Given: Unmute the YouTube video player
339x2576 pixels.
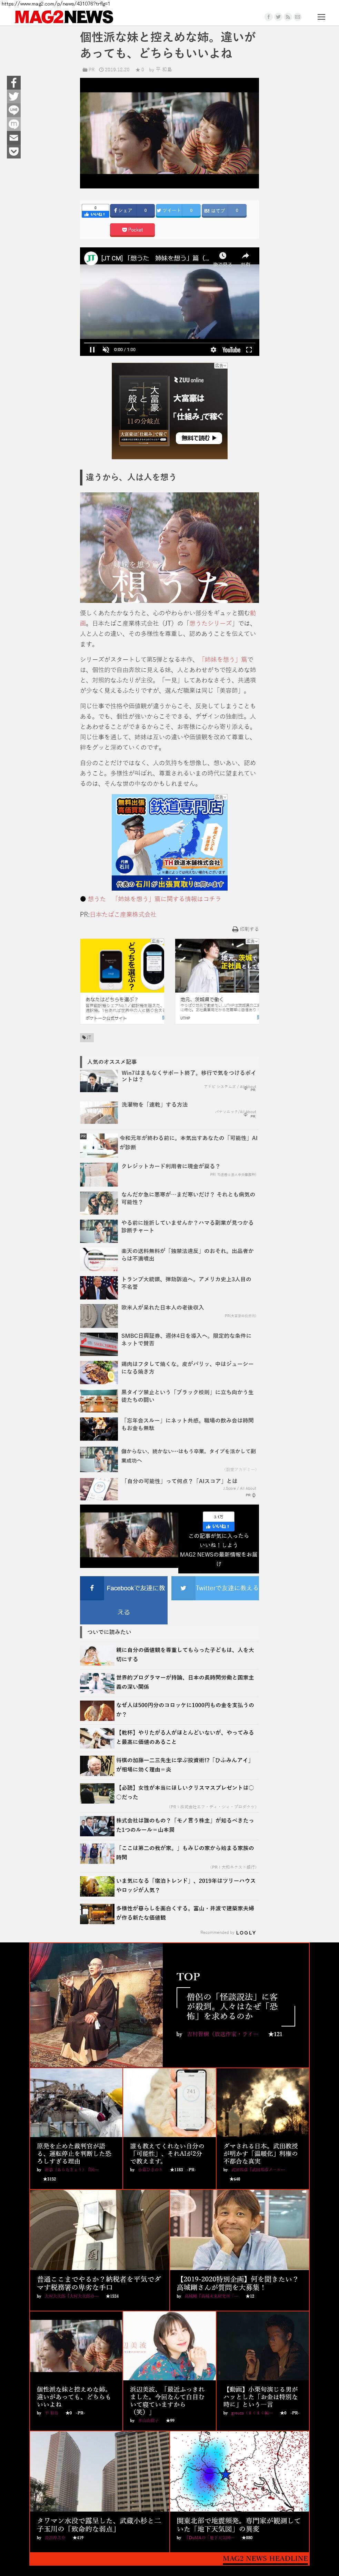Looking at the screenshot, I should [106, 350].
